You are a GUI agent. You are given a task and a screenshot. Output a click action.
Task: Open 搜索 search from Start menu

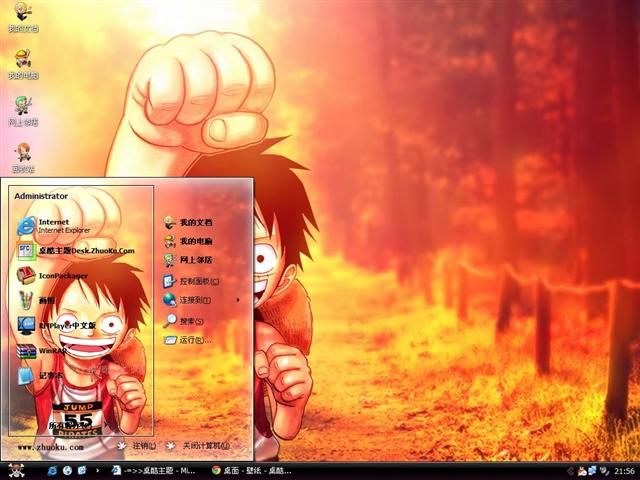coord(183,321)
